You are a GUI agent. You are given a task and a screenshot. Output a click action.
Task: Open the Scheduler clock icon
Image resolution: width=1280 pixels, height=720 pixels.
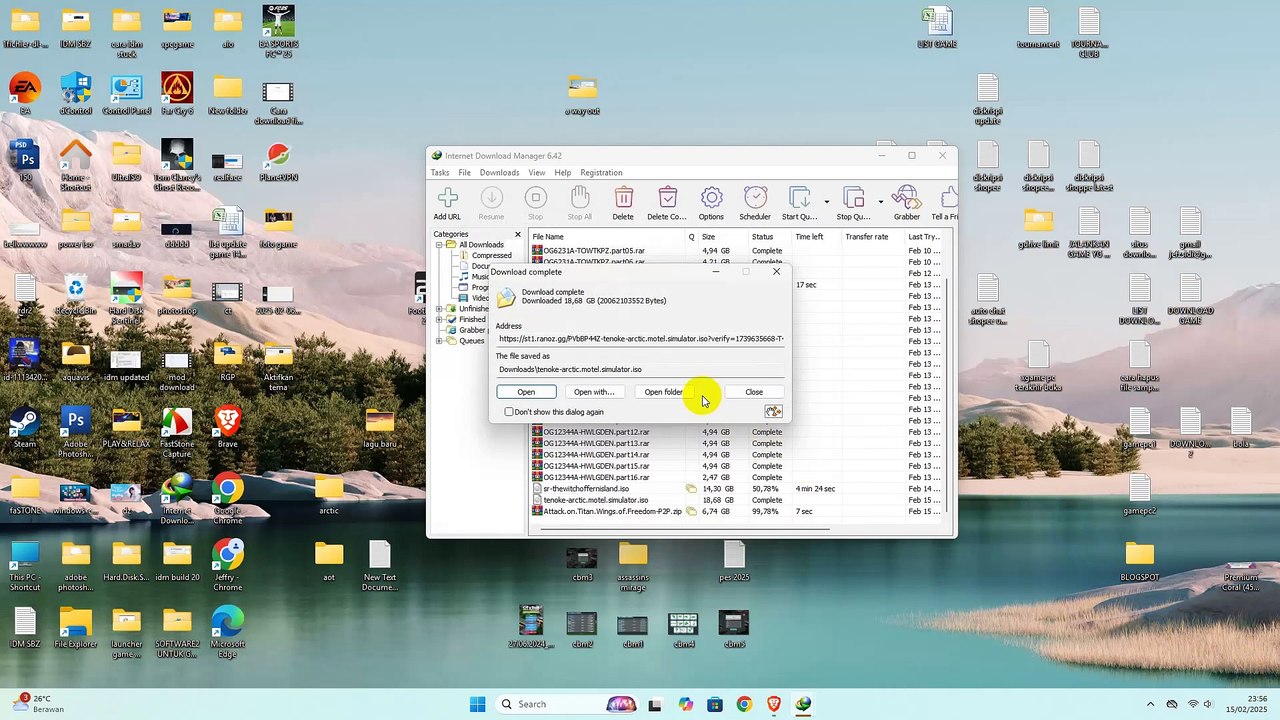click(x=755, y=198)
